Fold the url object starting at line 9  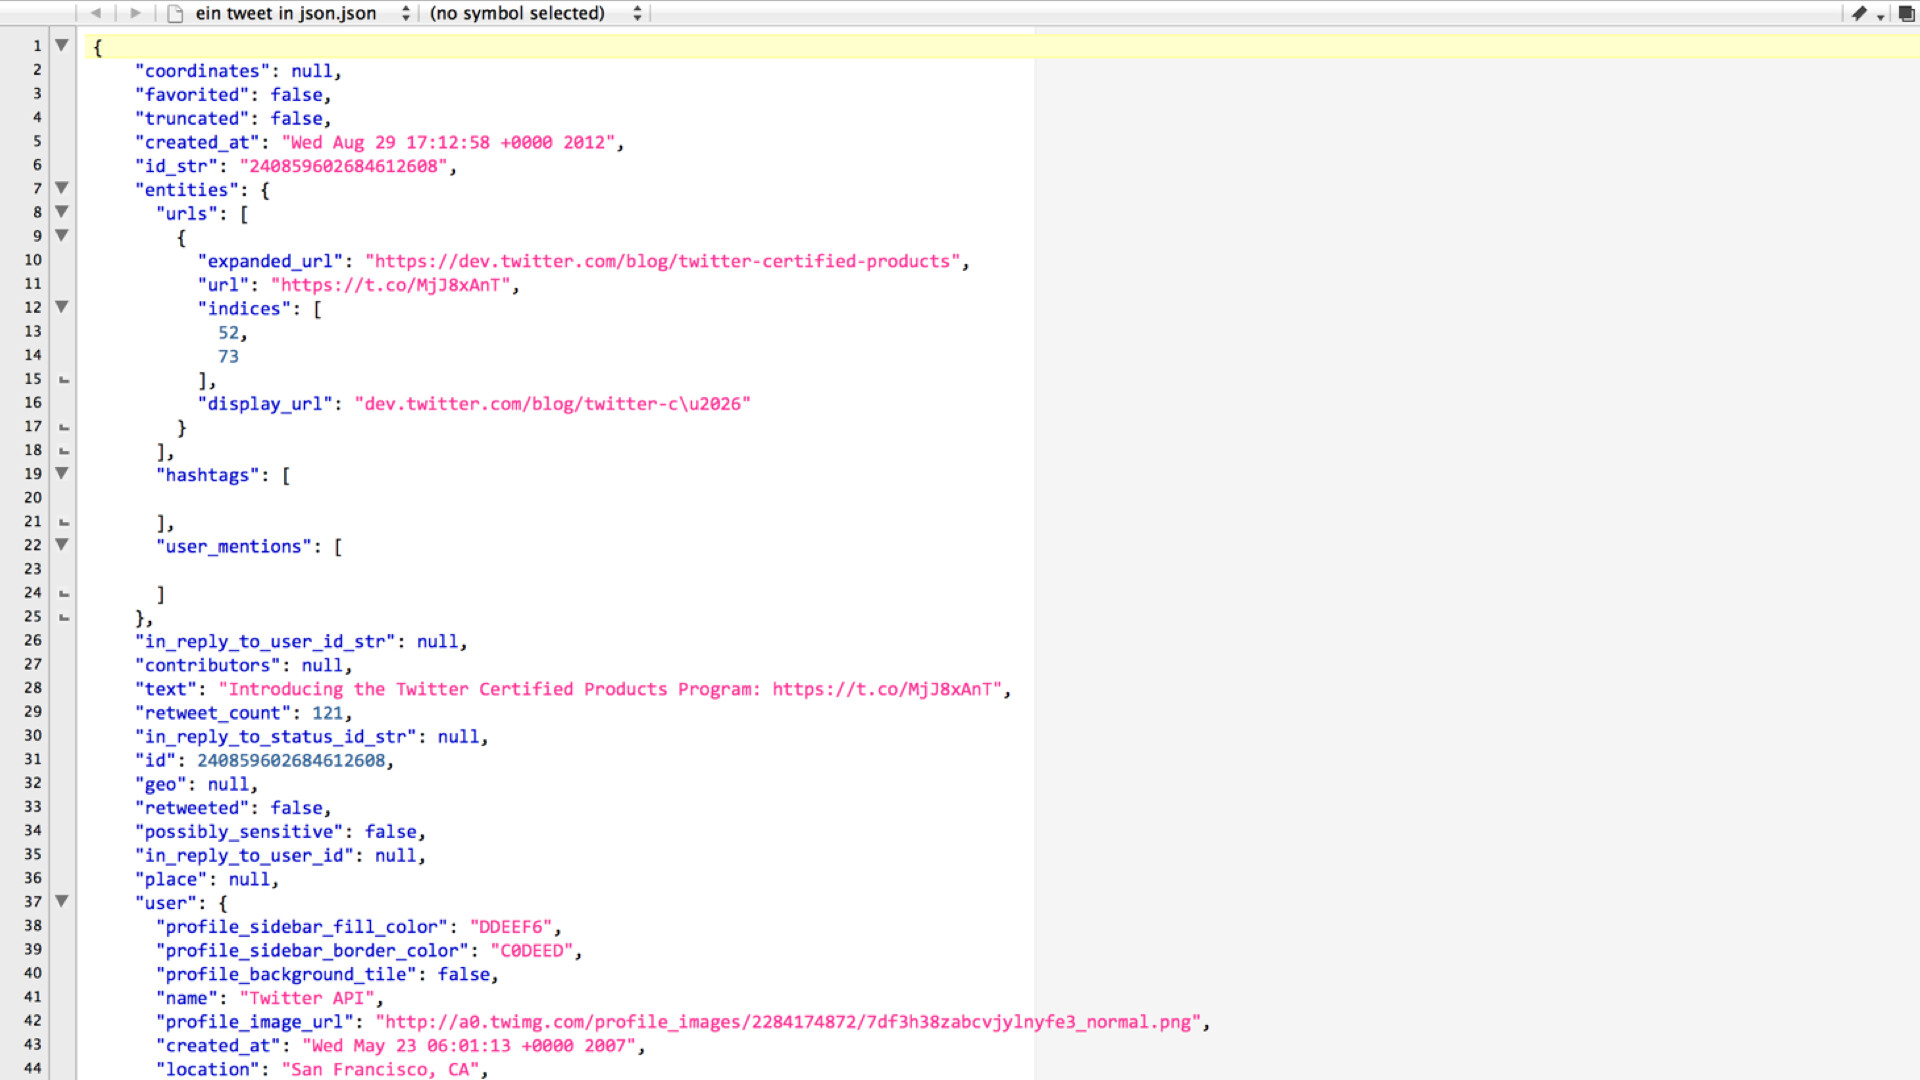(x=62, y=236)
